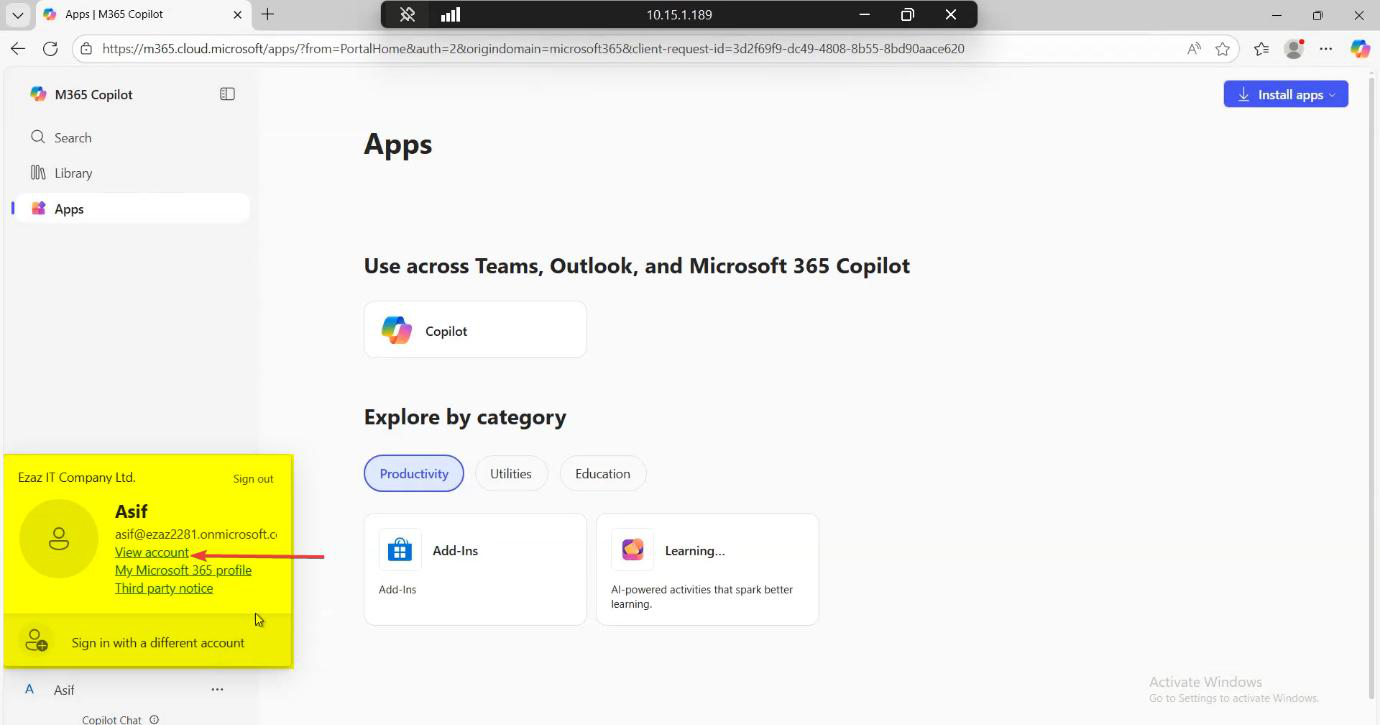The height and width of the screenshot is (725, 1380).
Task: Open the tab actions dropdown arrow
Action: click(x=18, y=15)
